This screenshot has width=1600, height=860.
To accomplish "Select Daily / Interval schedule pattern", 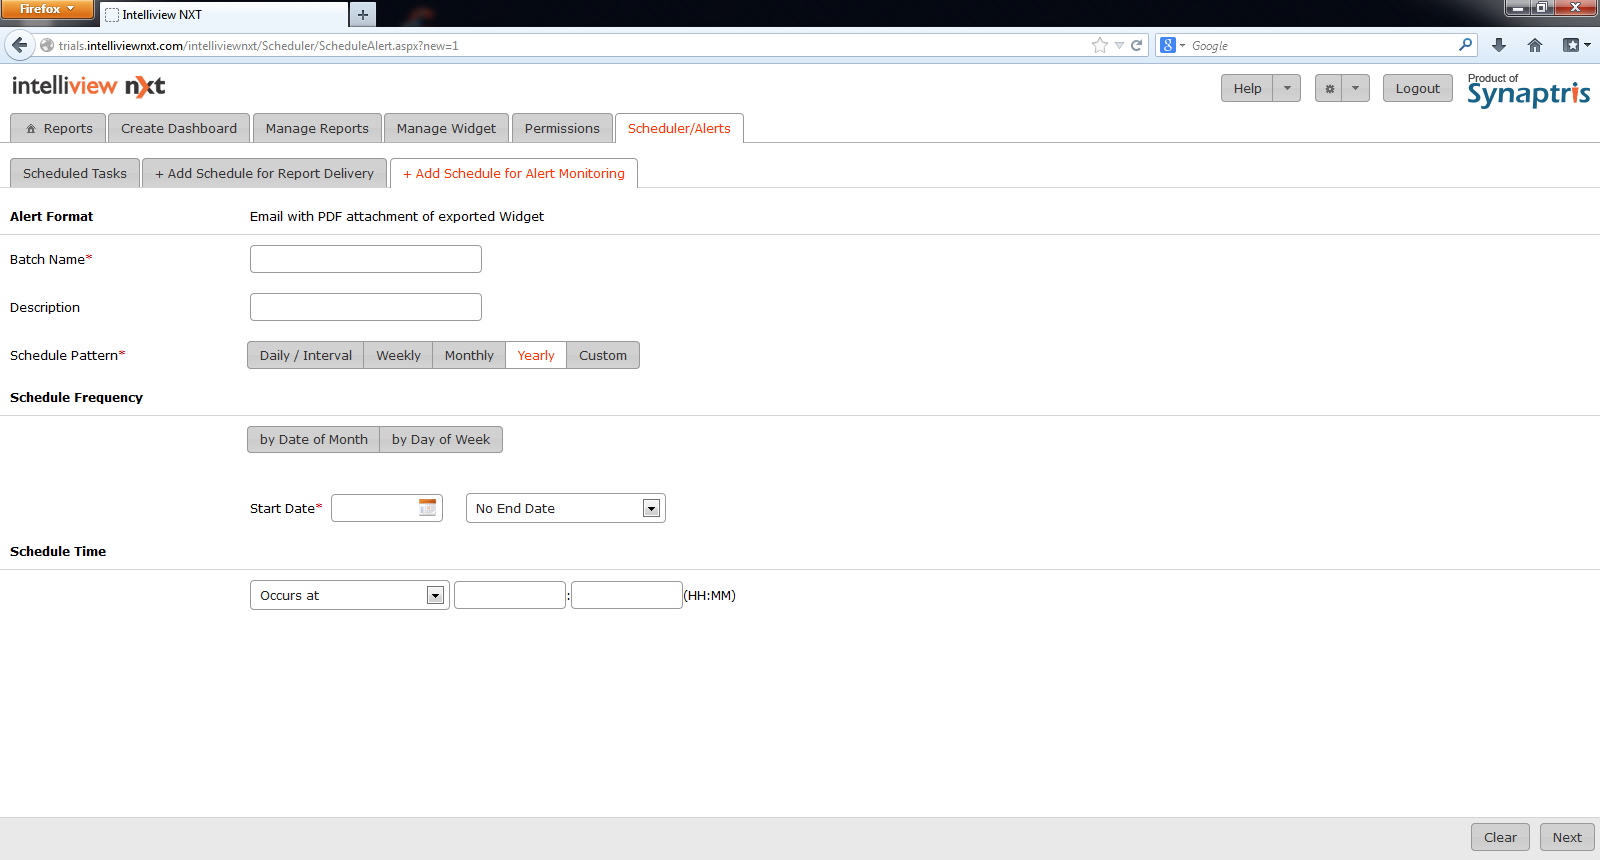I will [x=306, y=355].
